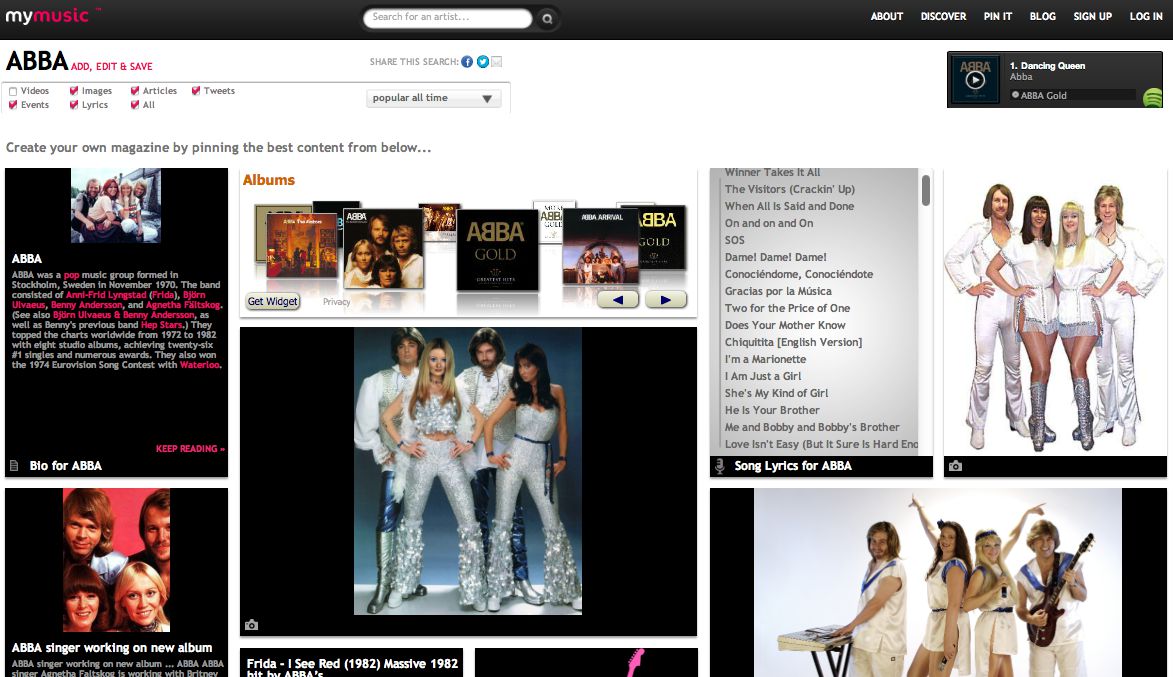
Task: Toggle the All checkbox
Action: pyautogui.click(x=135, y=105)
